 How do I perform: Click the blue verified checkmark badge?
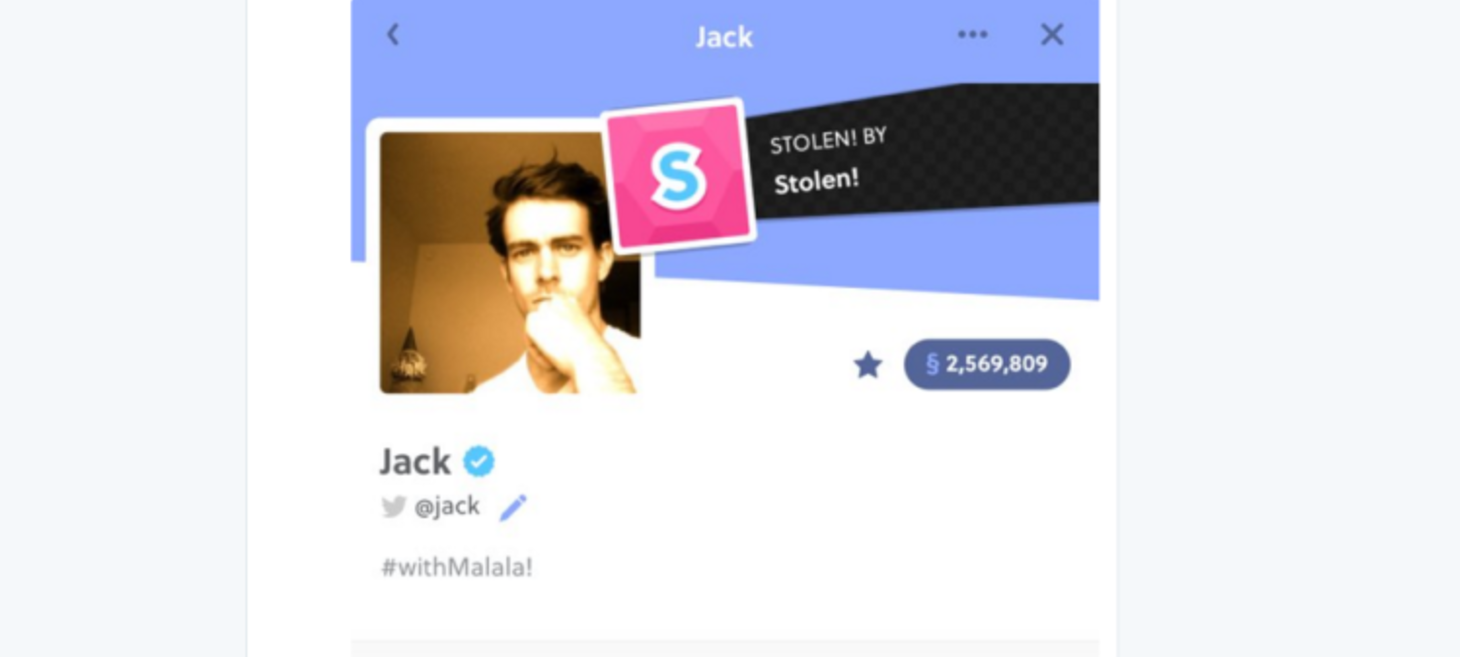(479, 461)
